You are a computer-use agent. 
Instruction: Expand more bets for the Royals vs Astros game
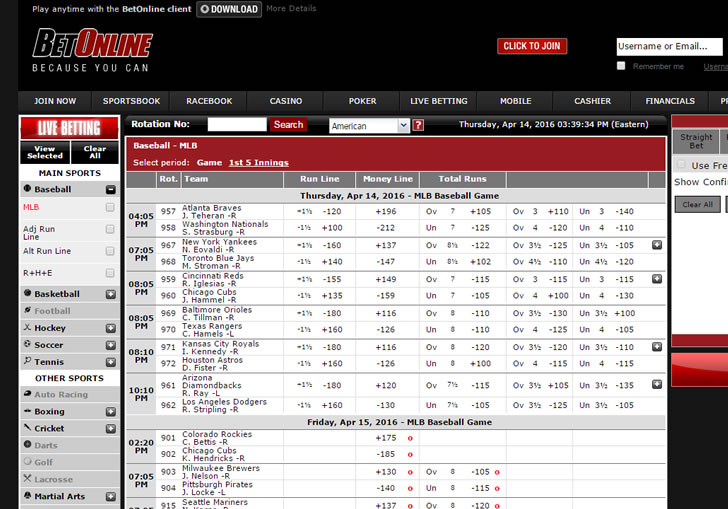coord(656,346)
